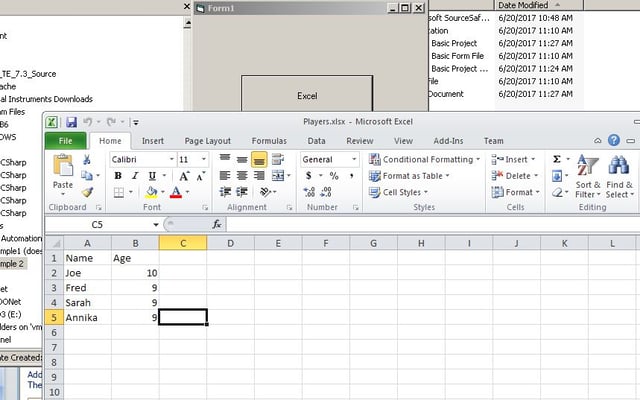The width and height of the screenshot is (640, 400).
Task: Open the Calibri font name dropdown
Action: coord(172,159)
